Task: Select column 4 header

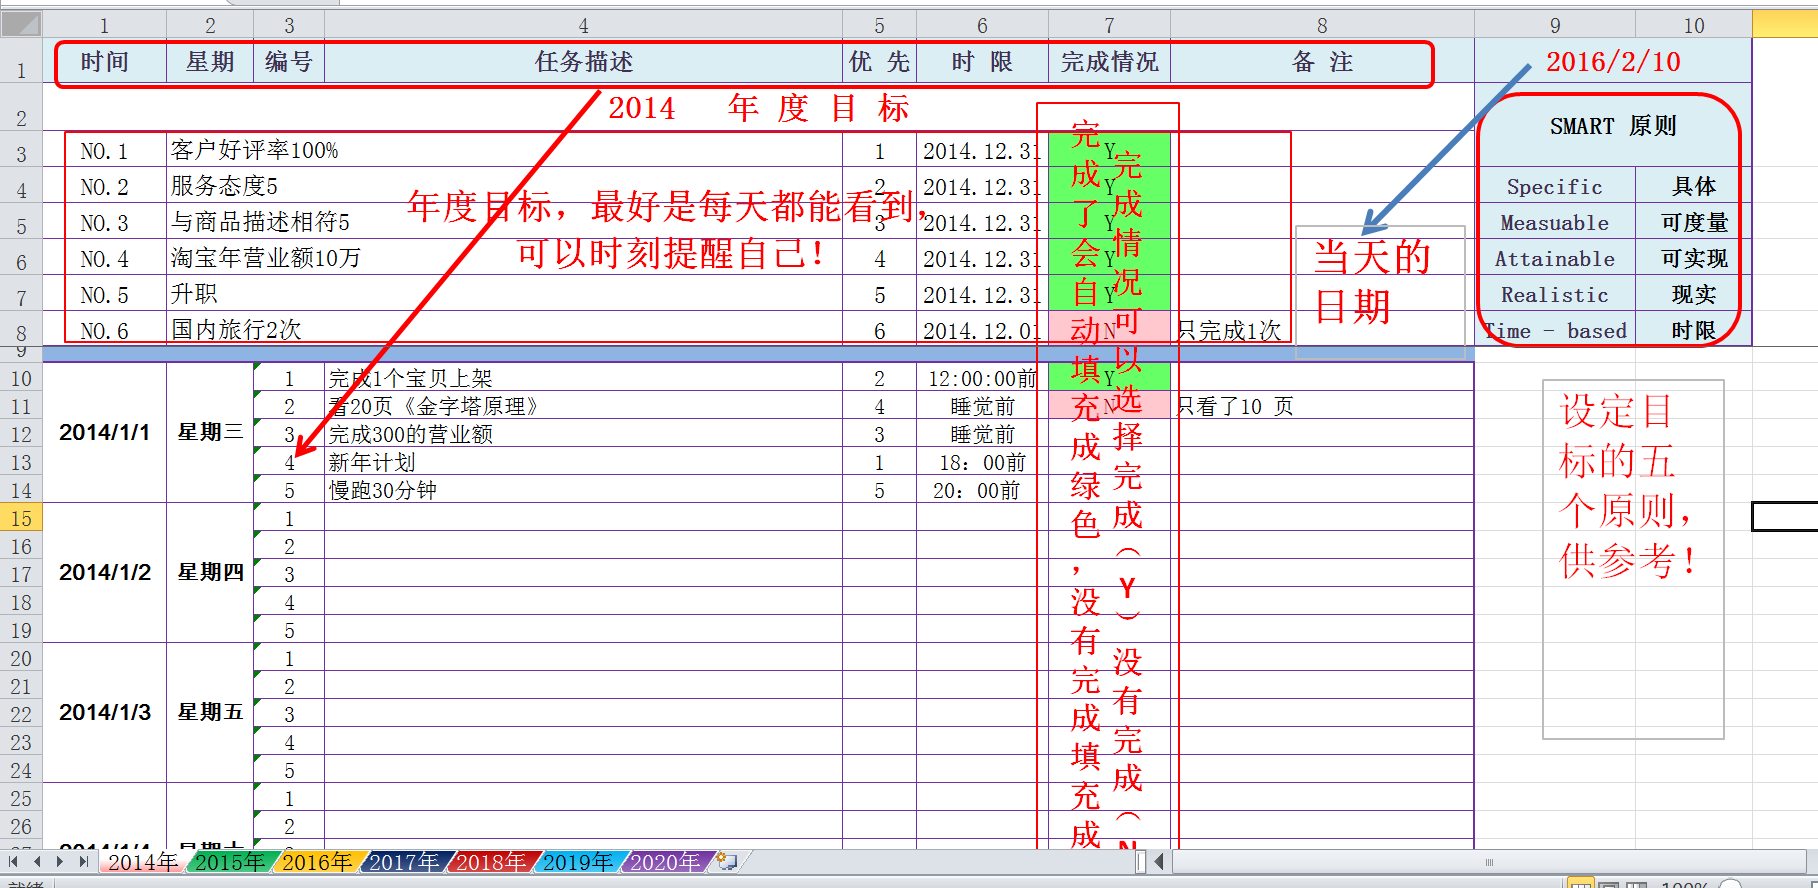Action: coord(583,26)
